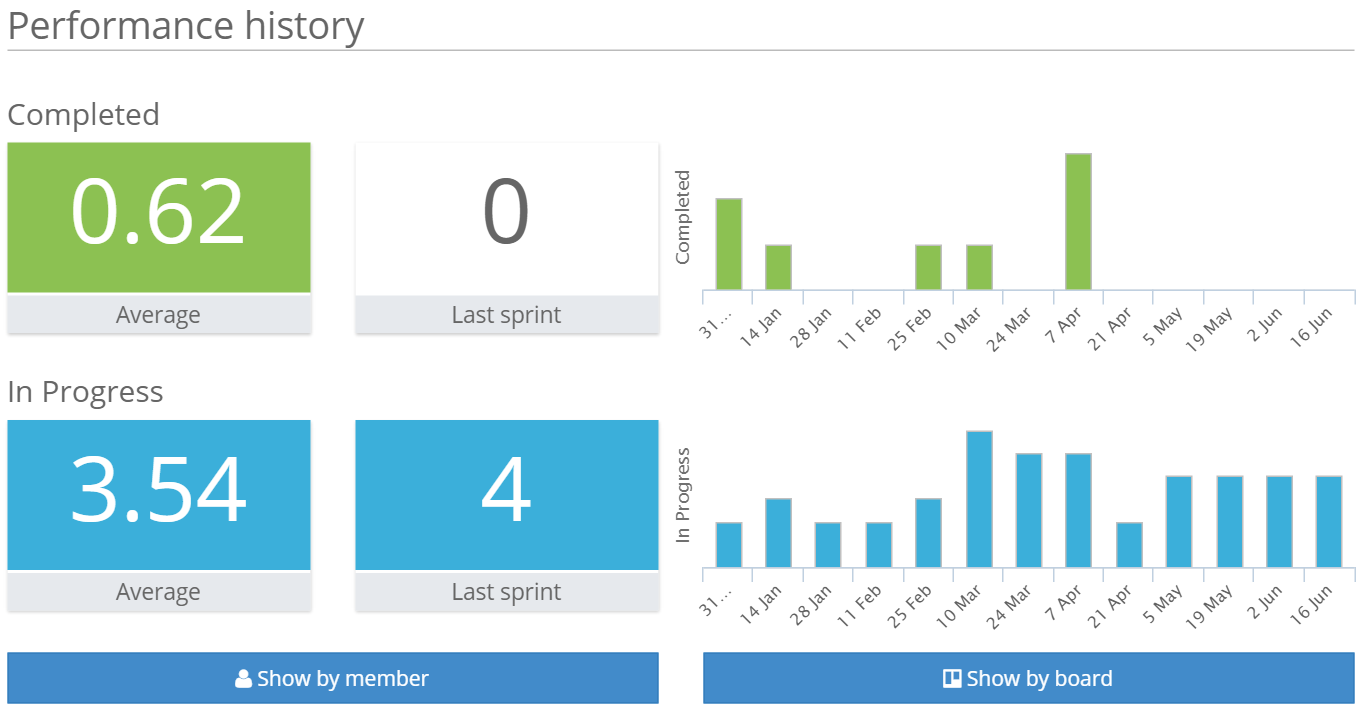Click the tallest 10 Mar In Progress bar
This screenshot has width=1368, height=714.
pos(979,499)
